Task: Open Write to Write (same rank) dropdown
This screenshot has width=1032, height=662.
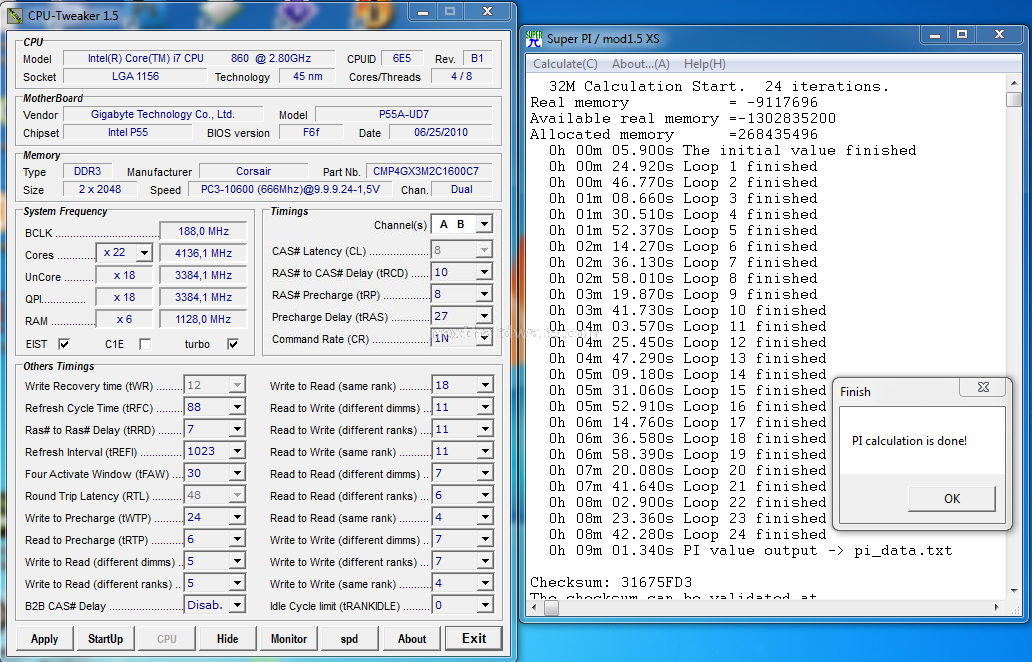Action: (x=485, y=583)
